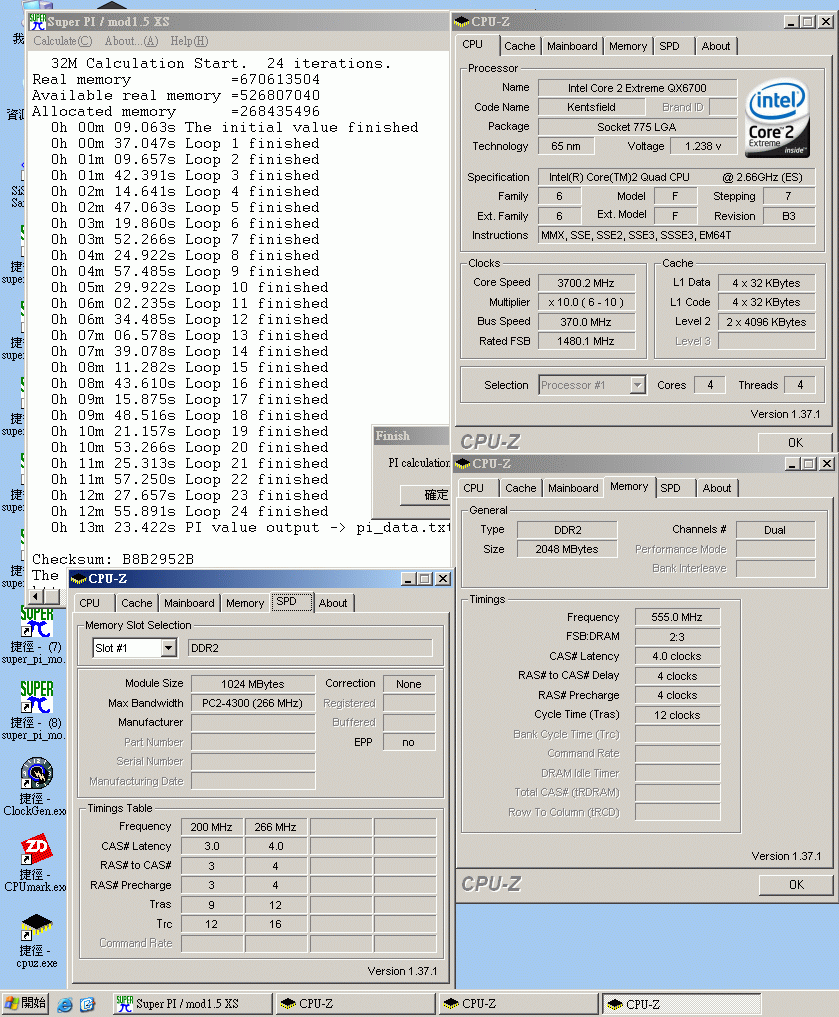Click the Instructions MMX SSE field

click(676, 235)
